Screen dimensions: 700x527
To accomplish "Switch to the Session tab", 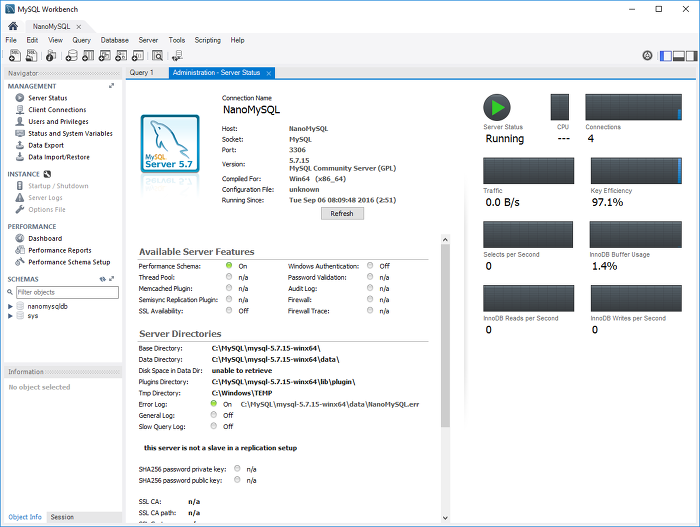I will point(62,517).
